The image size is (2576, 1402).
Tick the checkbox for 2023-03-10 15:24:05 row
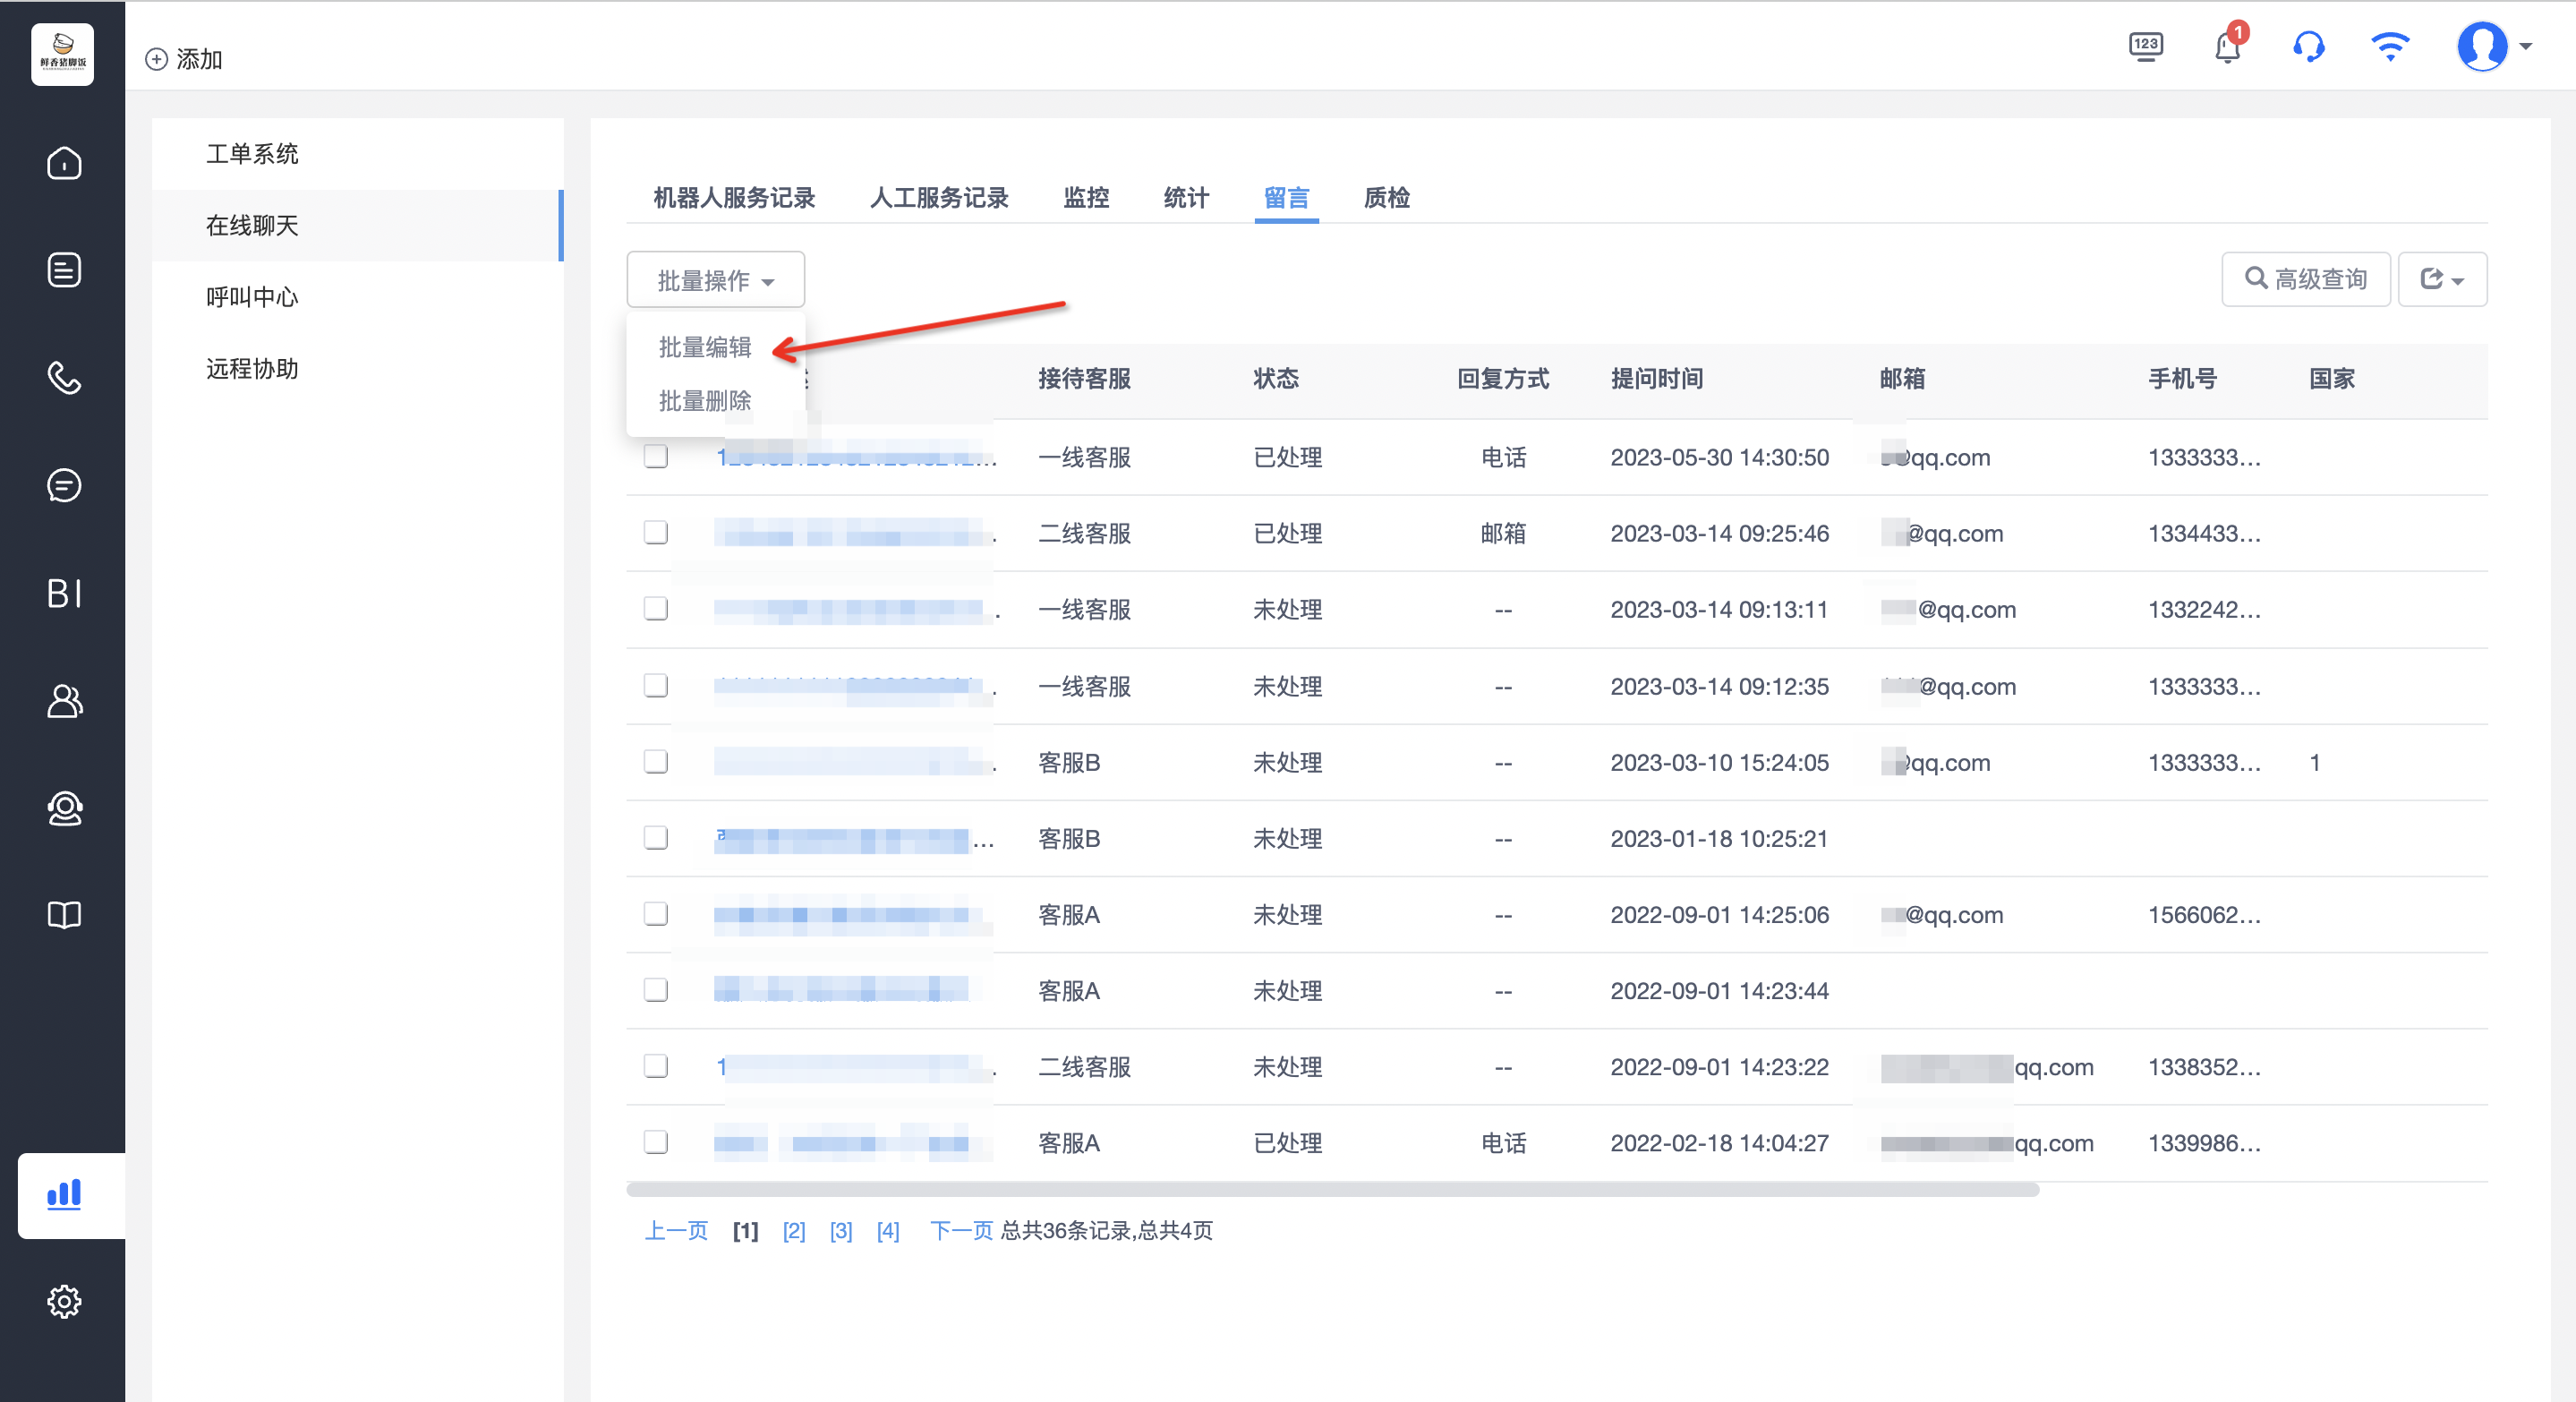(656, 762)
